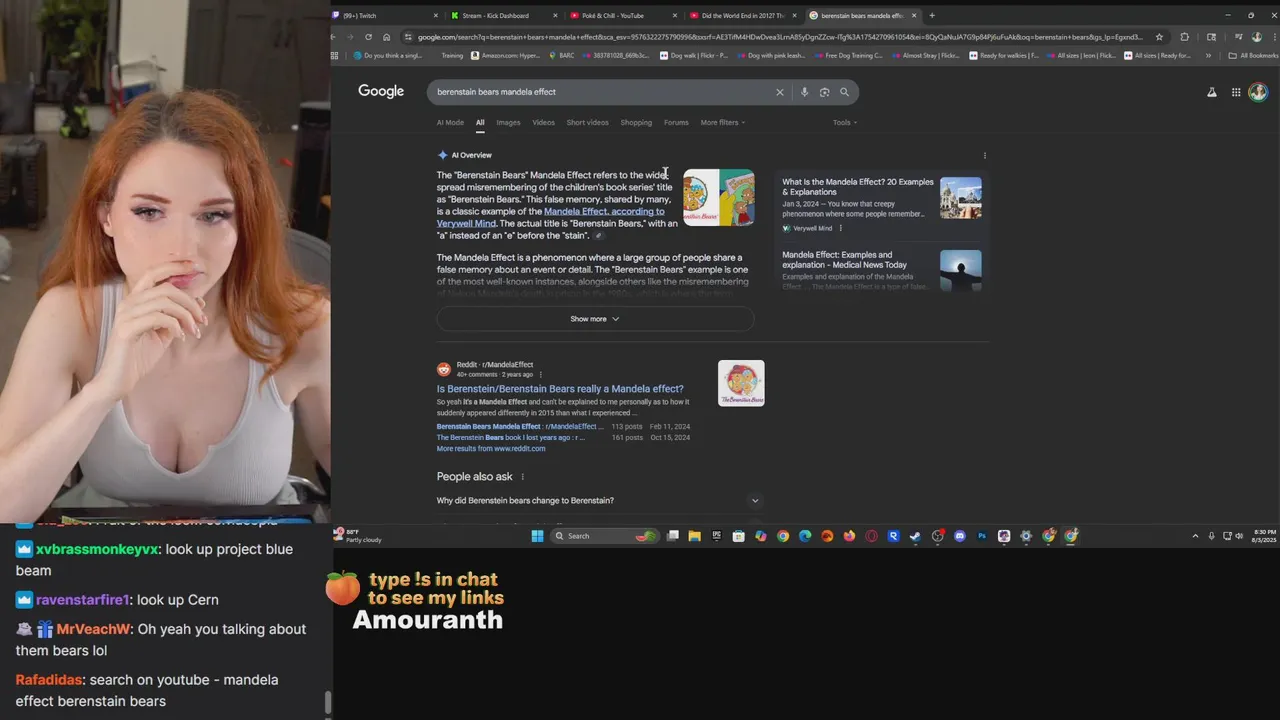Viewport: 1280px width, 720px height.
Task: Open 'More results from www.reddit.com'
Action: tap(491, 449)
